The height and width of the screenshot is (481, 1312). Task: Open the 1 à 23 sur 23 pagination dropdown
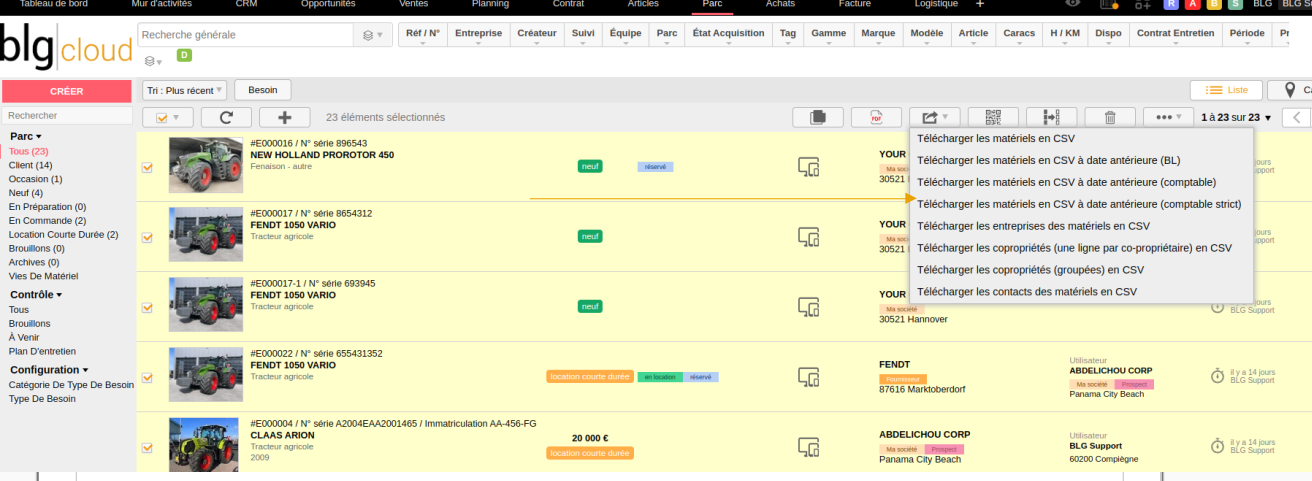[x=1236, y=117]
